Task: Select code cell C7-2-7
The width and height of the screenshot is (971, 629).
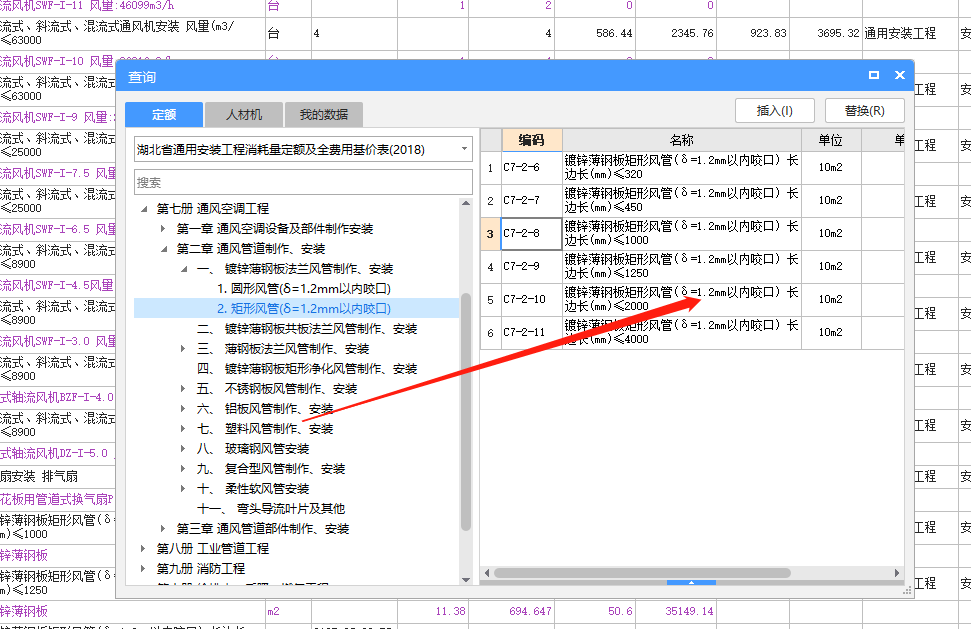Action: click(531, 201)
